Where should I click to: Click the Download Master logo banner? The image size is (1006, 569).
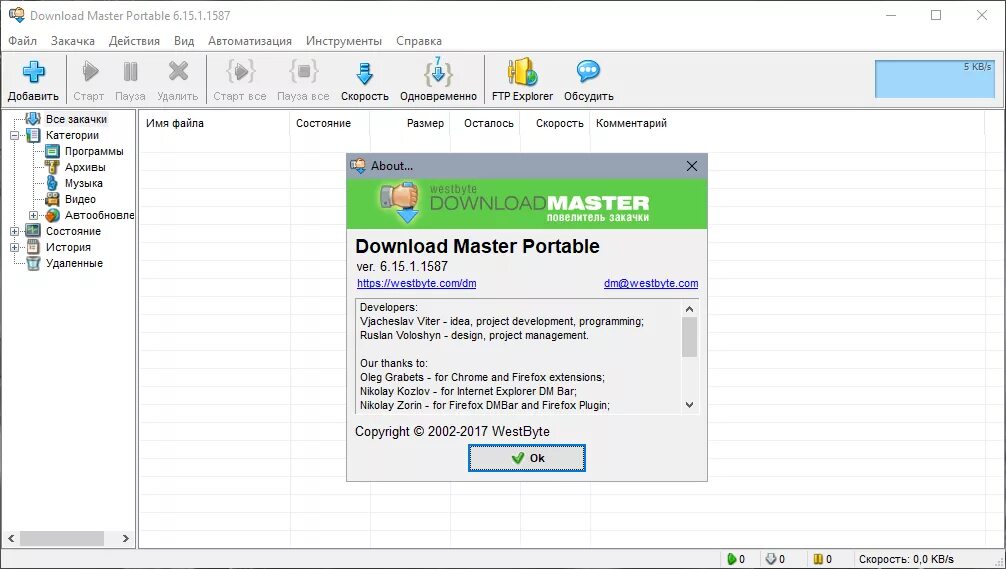(x=527, y=203)
